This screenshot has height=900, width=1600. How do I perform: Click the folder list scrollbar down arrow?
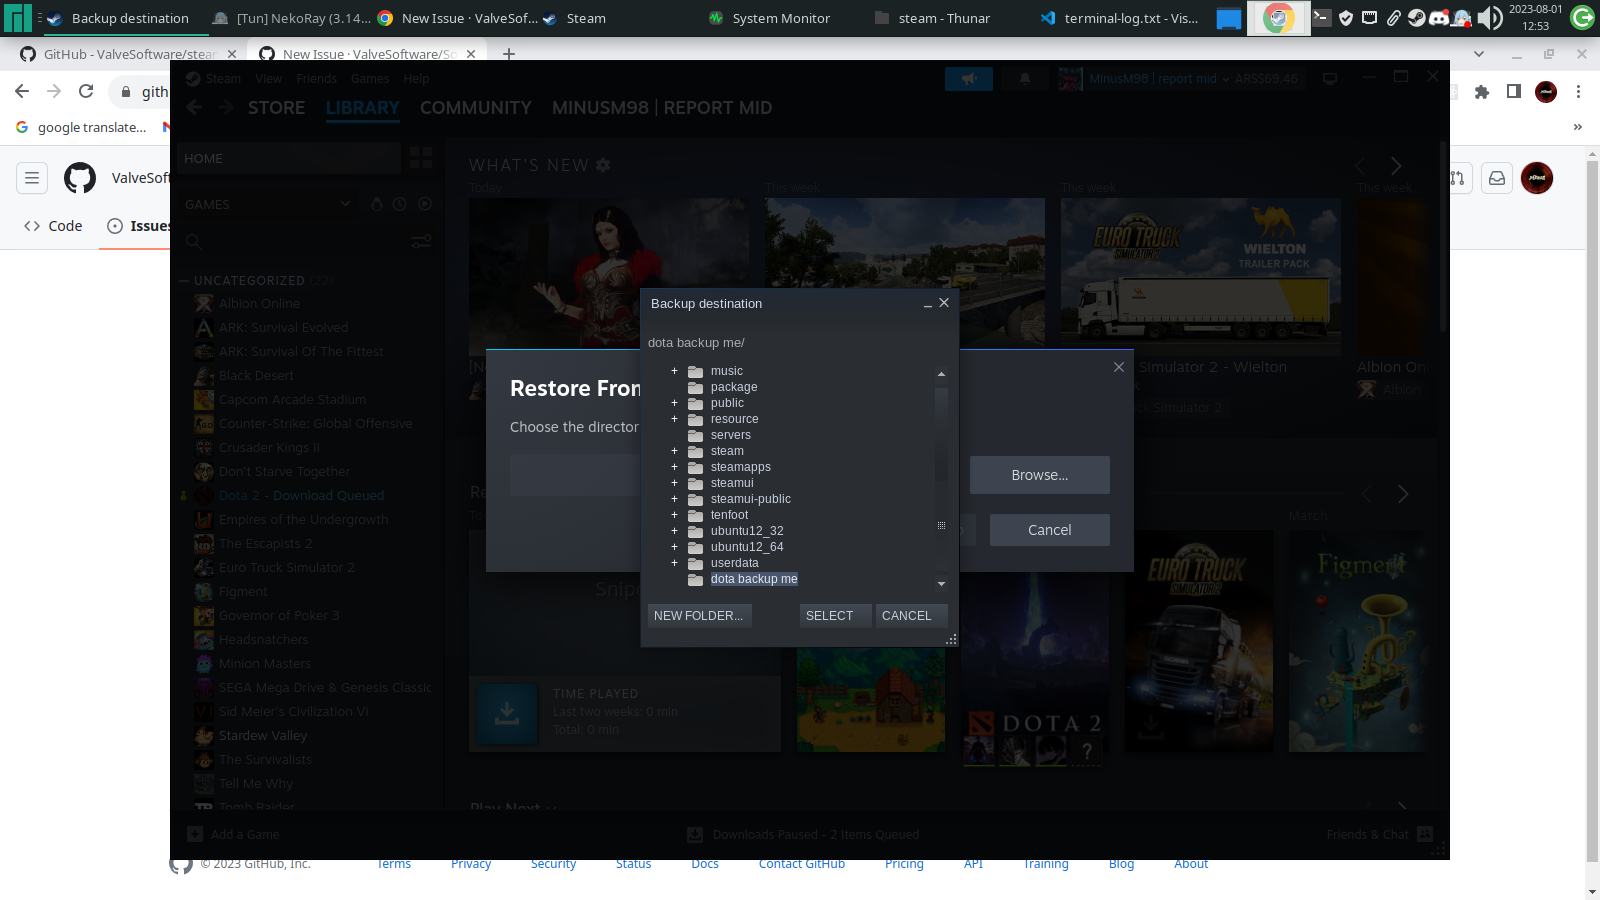(941, 583)
